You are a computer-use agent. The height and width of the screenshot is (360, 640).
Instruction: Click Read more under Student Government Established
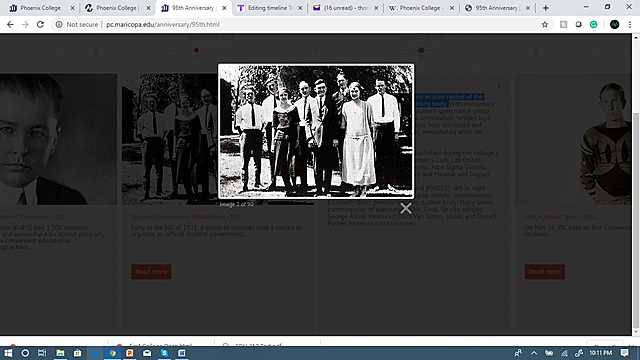click(151, 271)
